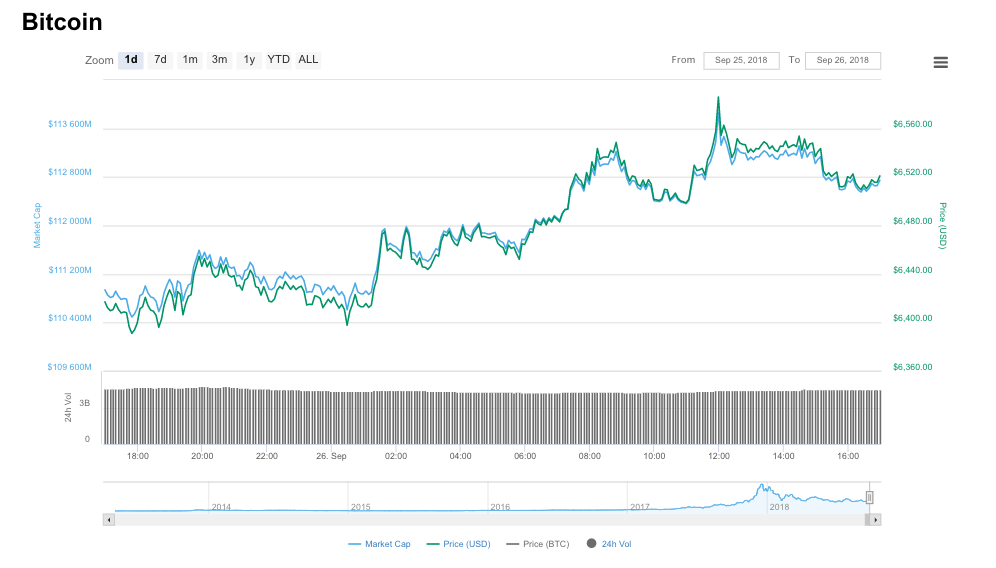
Task: Toggle the Price (USD) legend series
Action: (x=459, y=544)
